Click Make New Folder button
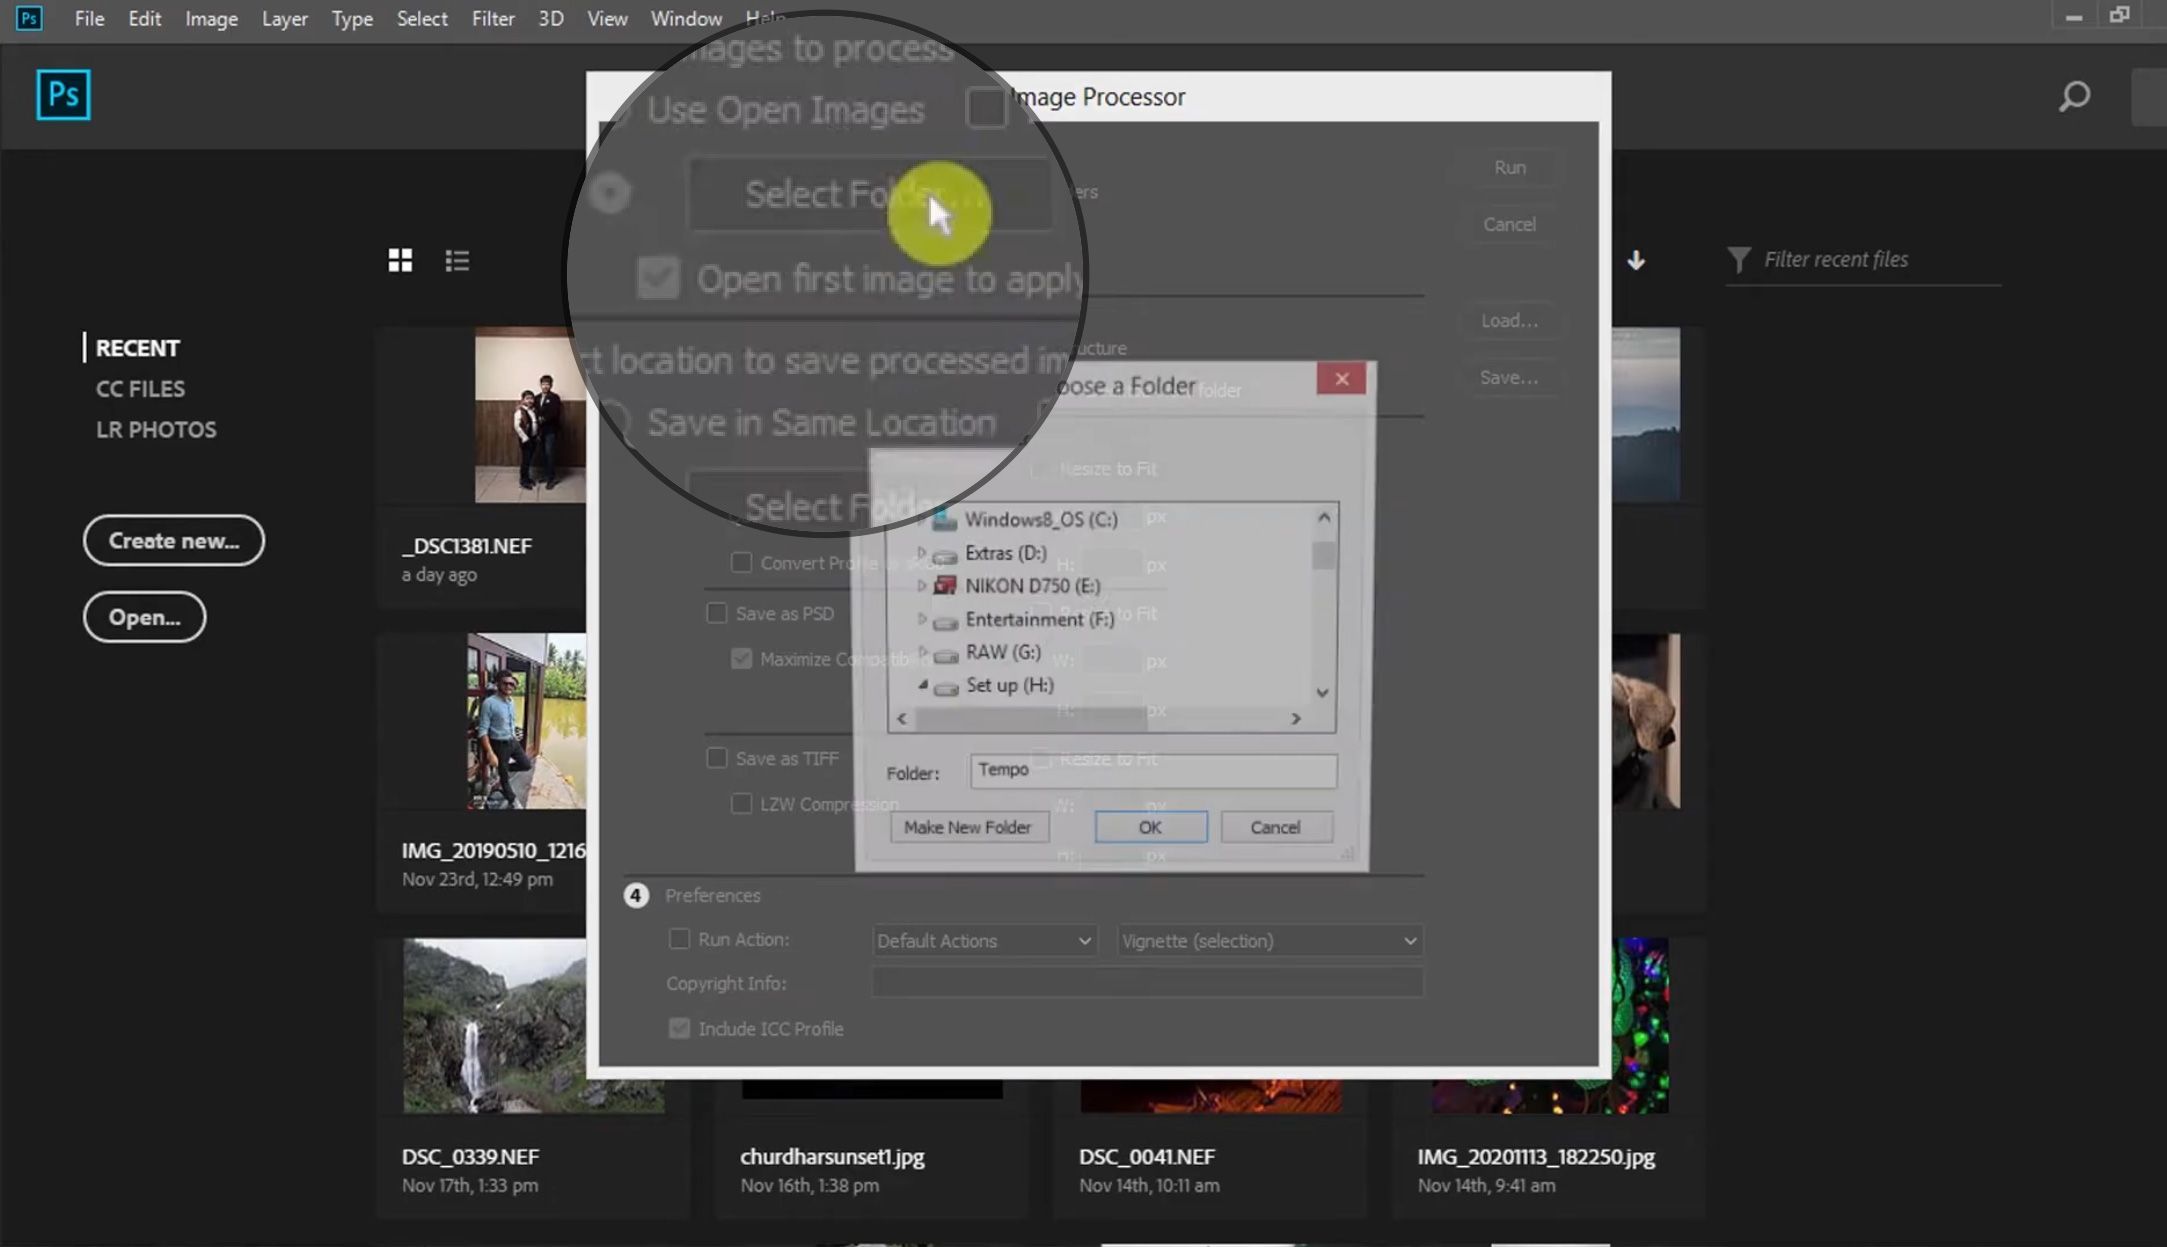The image size is (2167, 1247). click(968, 827)
